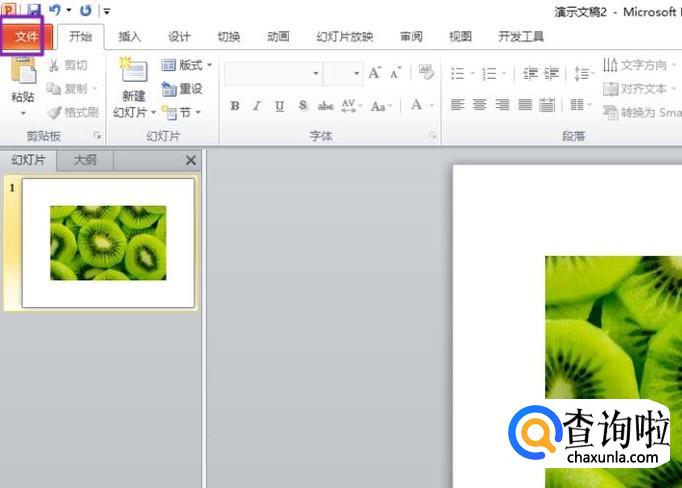Open the 文件 (File) tab
Viewport: 682px width, 488px height.
coord(26,37)
